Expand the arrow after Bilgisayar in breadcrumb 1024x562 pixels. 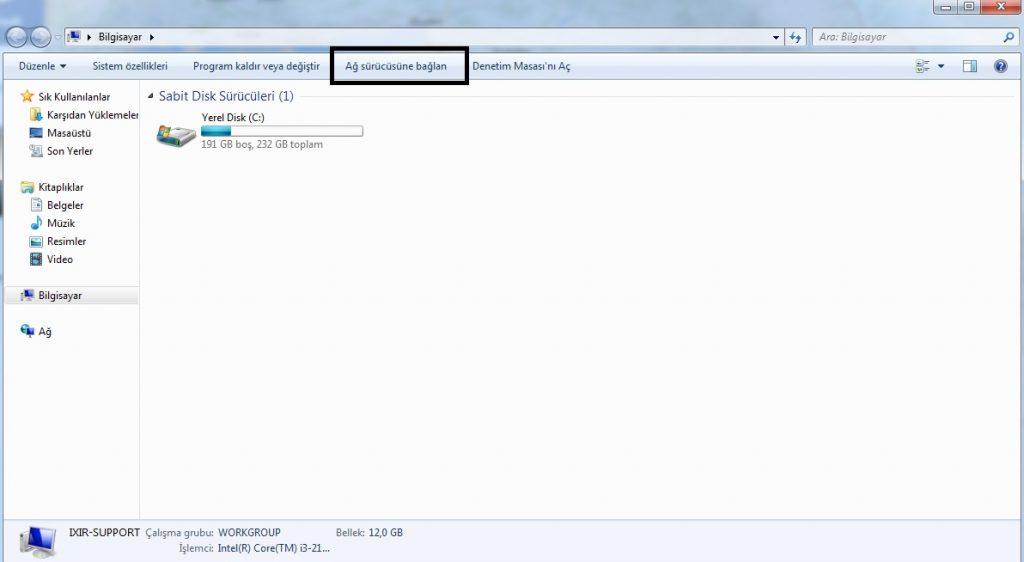click(x=152, y=37)
